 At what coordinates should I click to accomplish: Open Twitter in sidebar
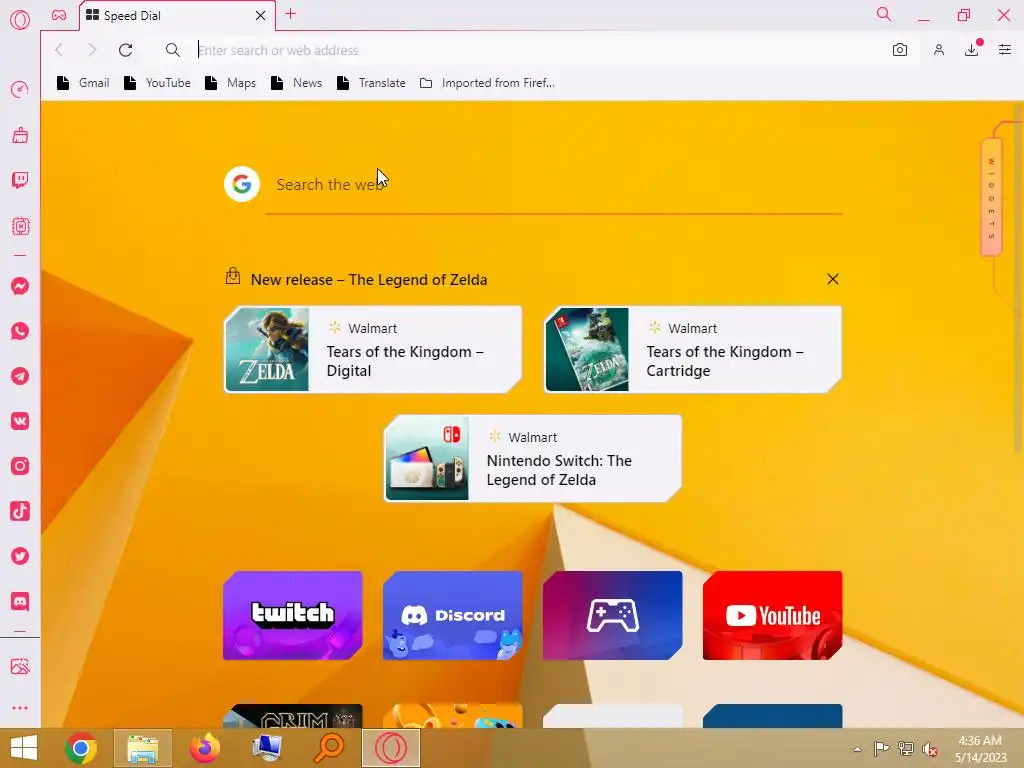20,556
